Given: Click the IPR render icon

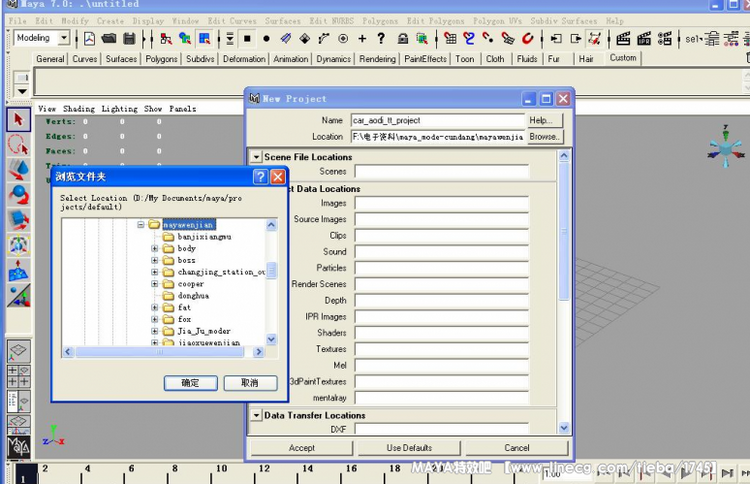Looking at the screenshot, I should pyautogui.click(x=644, y=39).
